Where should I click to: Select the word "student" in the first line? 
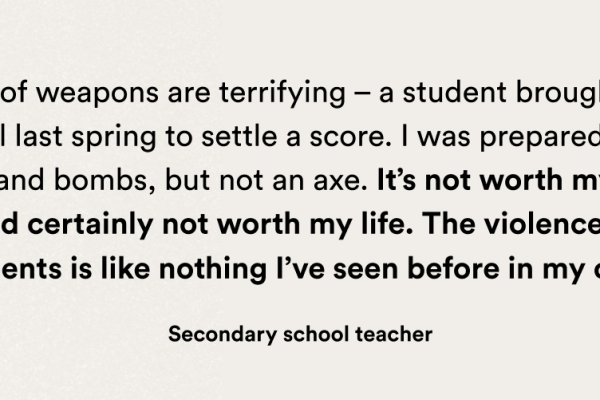point(455,92)
